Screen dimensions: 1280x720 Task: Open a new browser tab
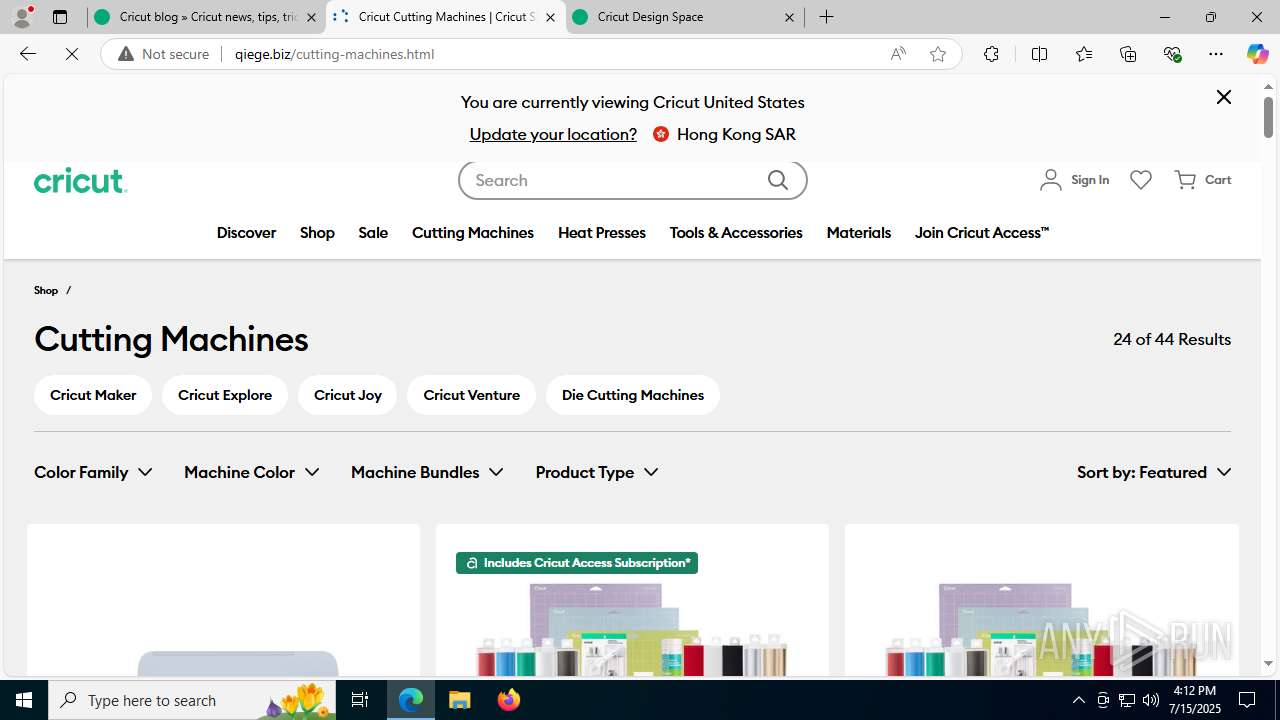coord(826,17)
